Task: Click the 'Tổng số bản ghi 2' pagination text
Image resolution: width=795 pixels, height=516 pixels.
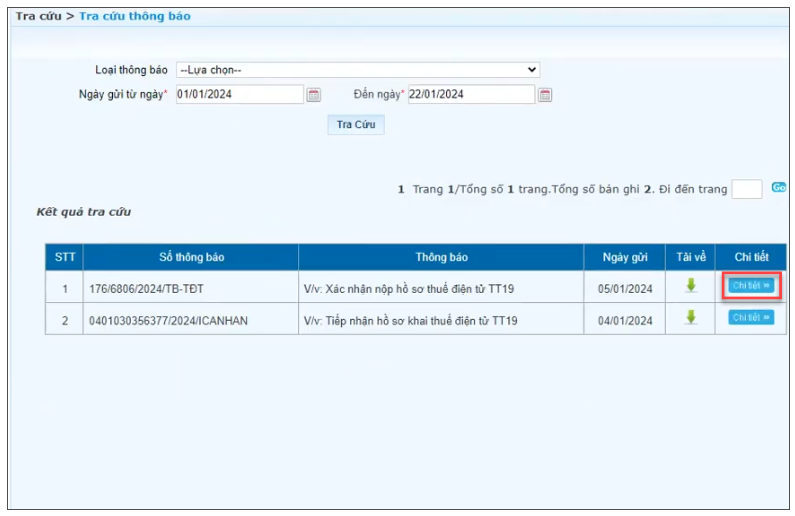Action: pyautogui.click(x=602, y=190)
